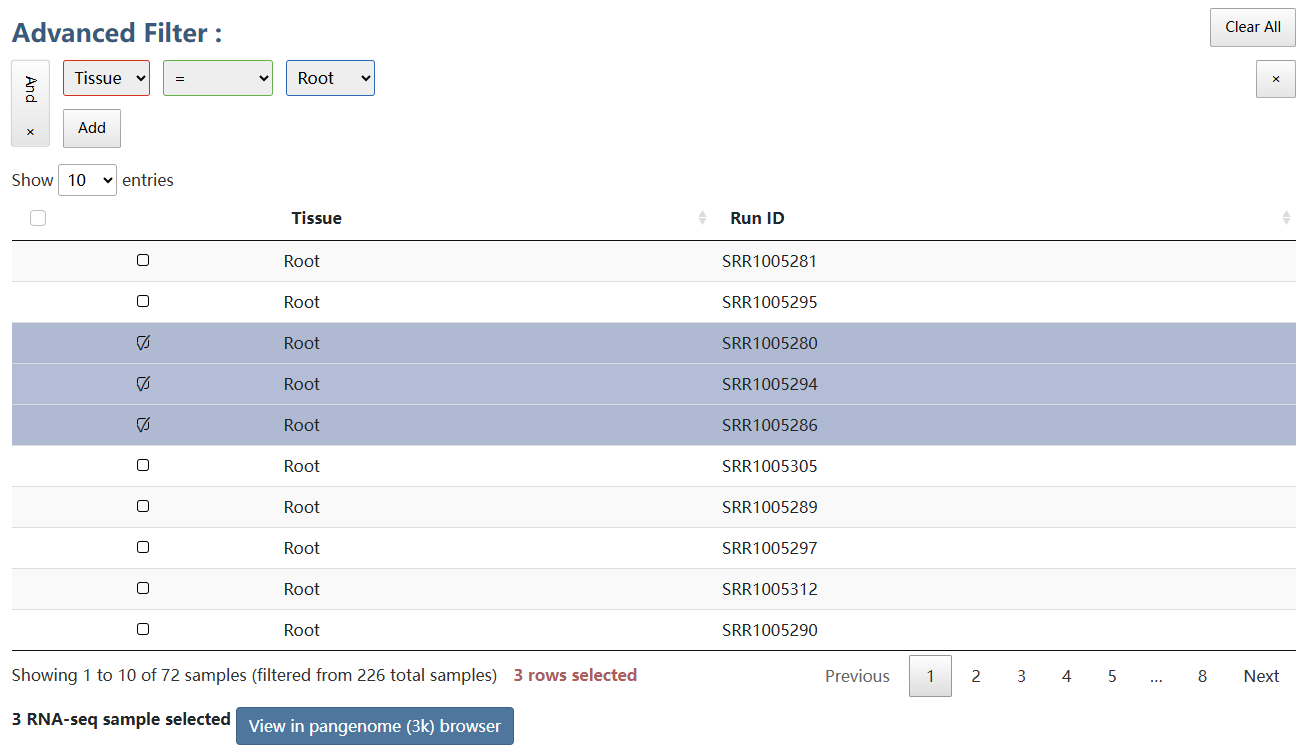1304x752 pixels.
Task: Toggle the select-all checkbox in table header
Action: [x=38, y=218]
